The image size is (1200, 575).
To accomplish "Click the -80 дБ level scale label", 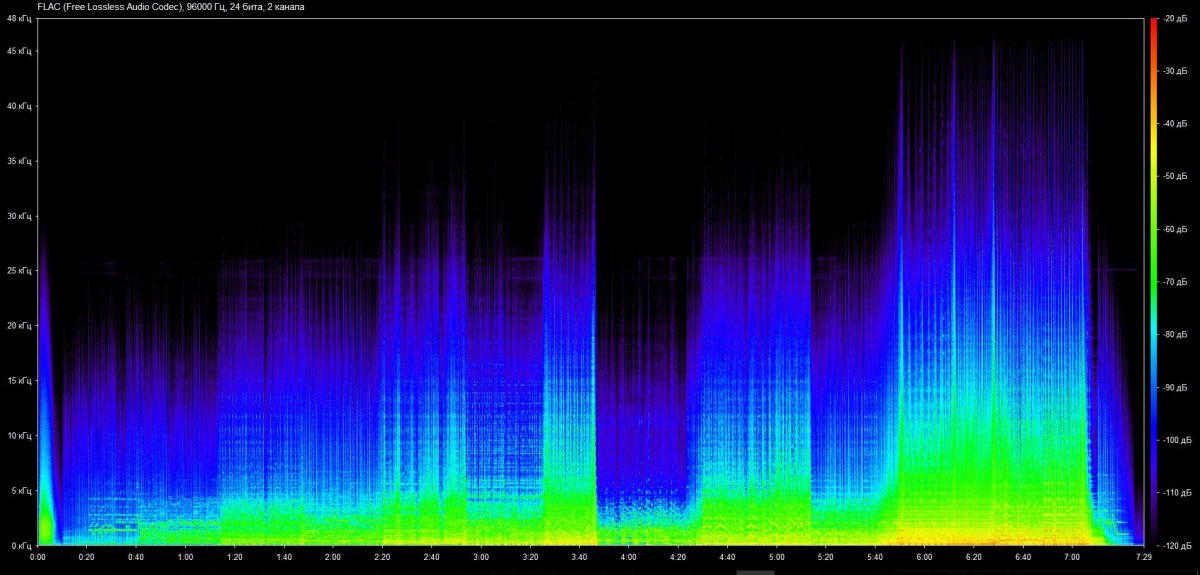I will (x=1176, y=335).
